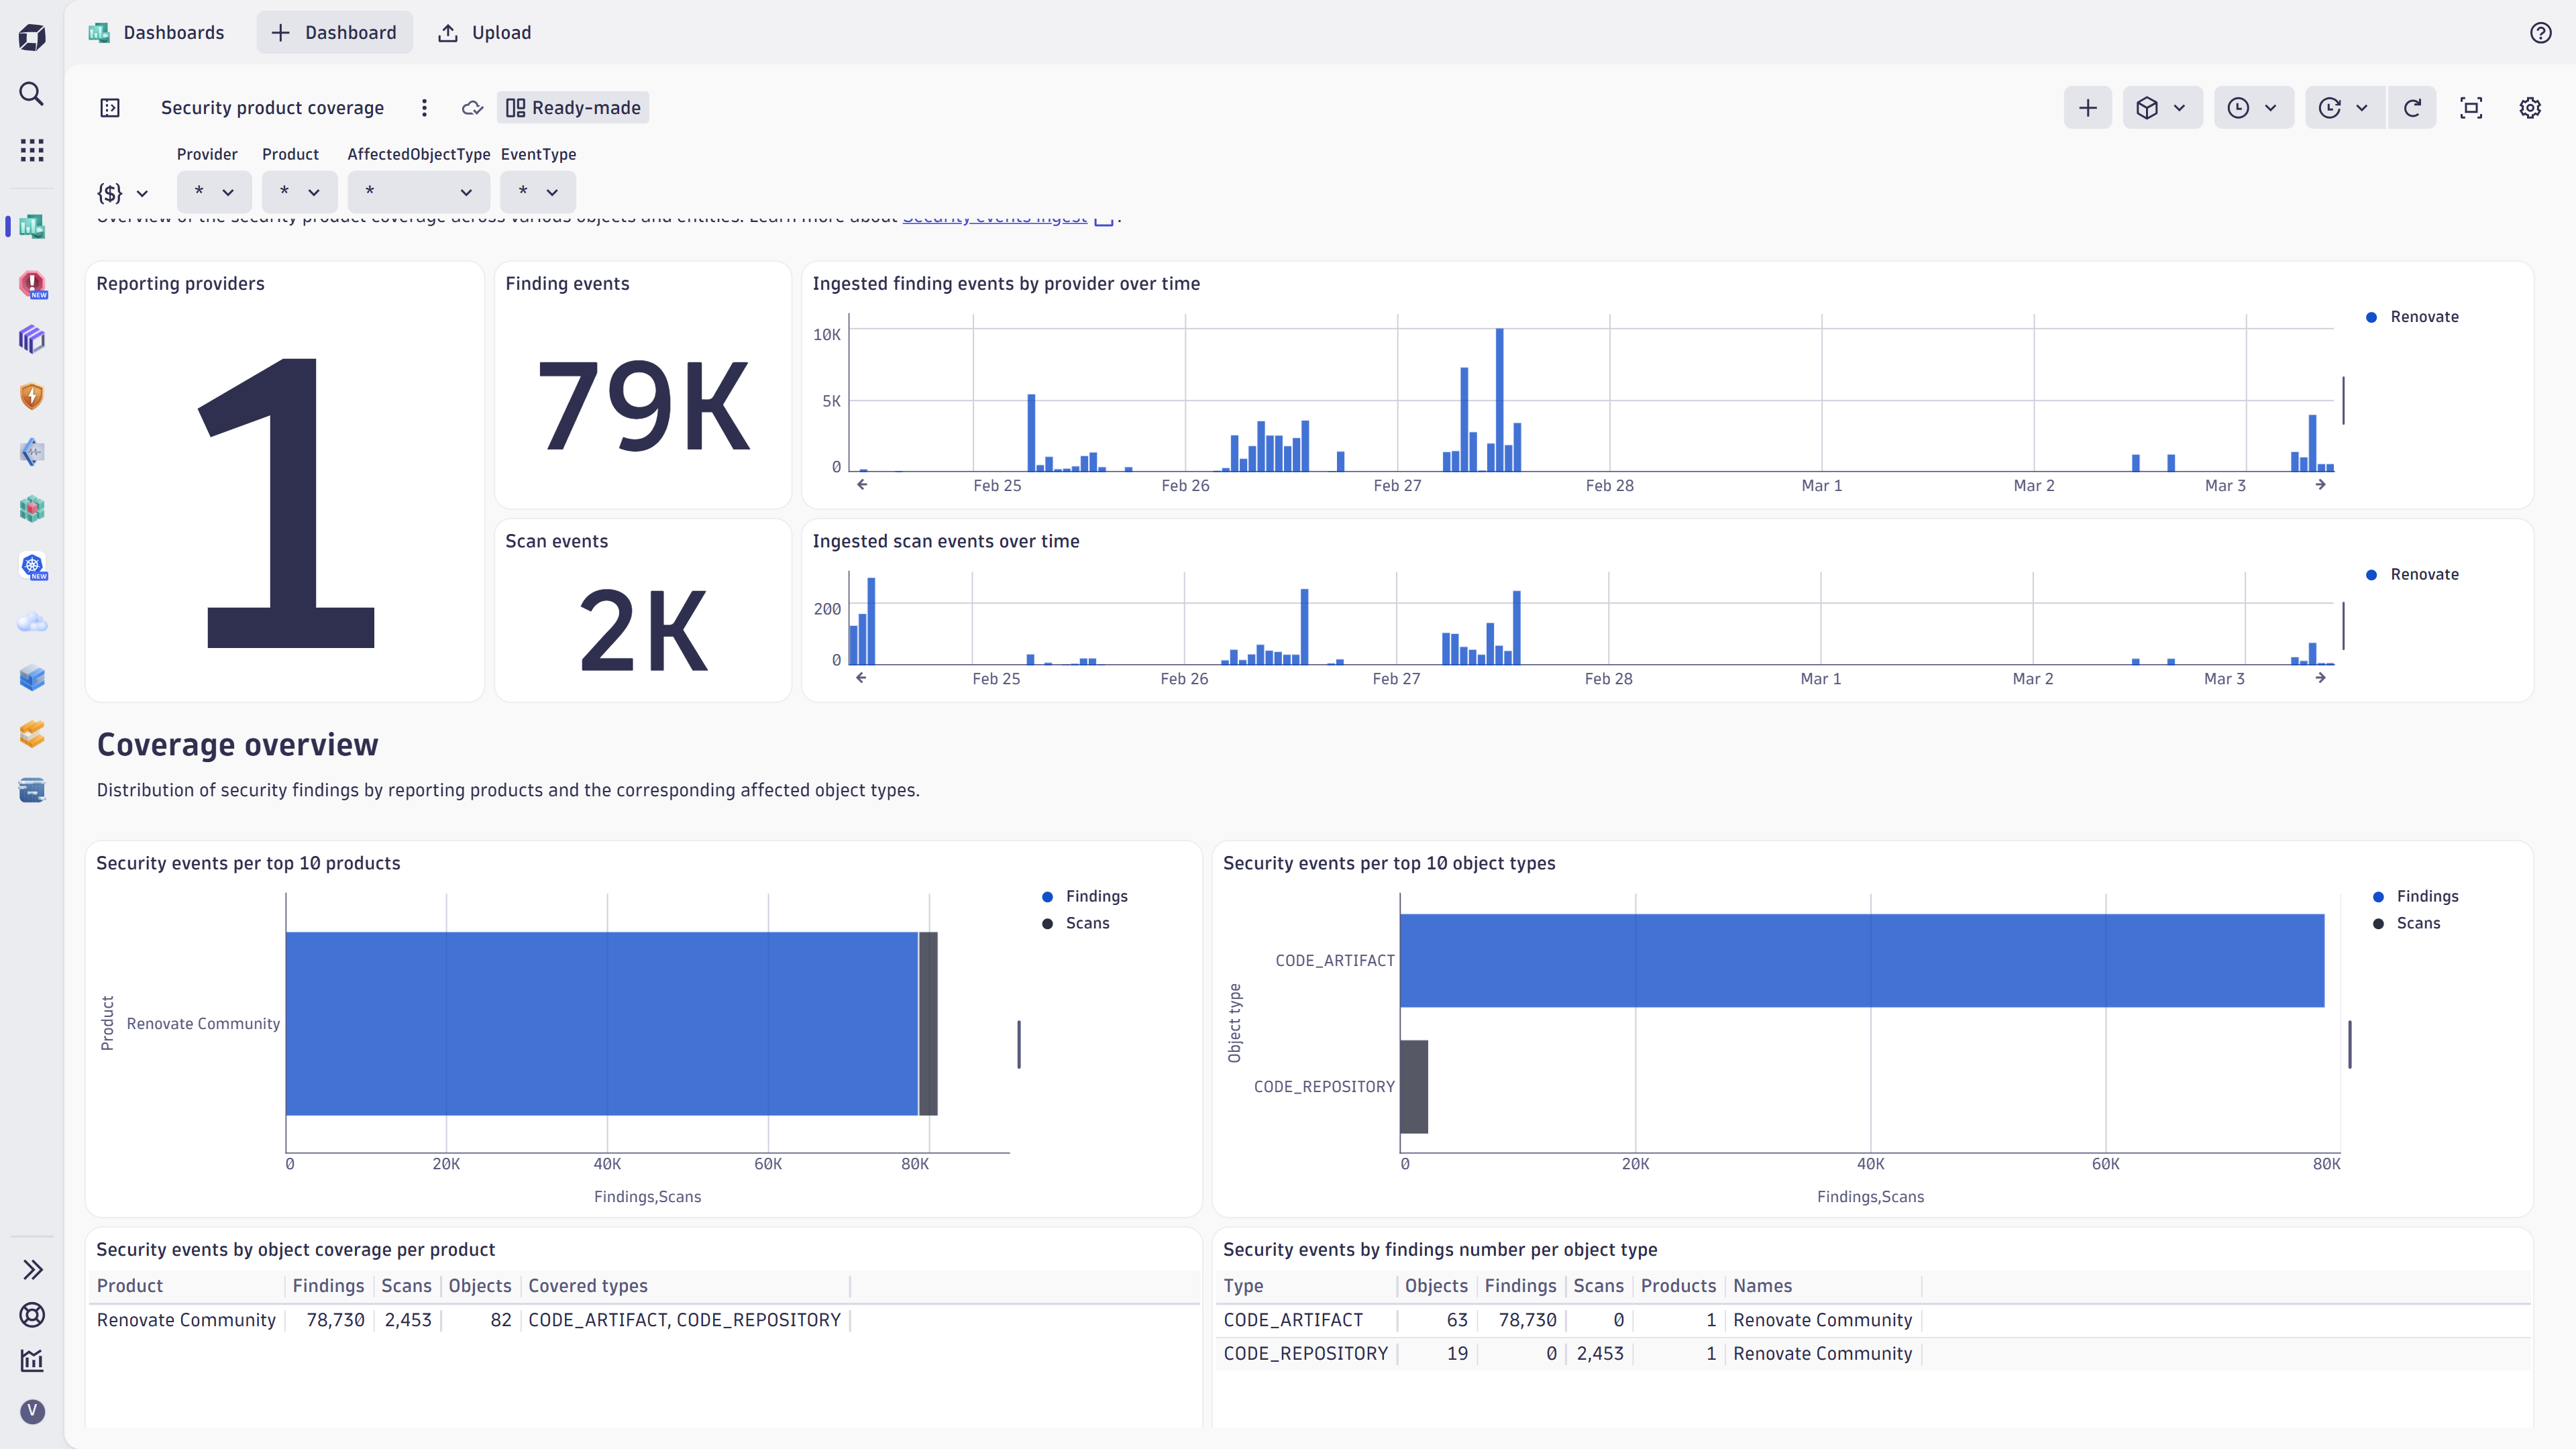This screenshot has height=1449, width=2576.
Task: Expand the time range picker chevron
Action: point(2272,107)
